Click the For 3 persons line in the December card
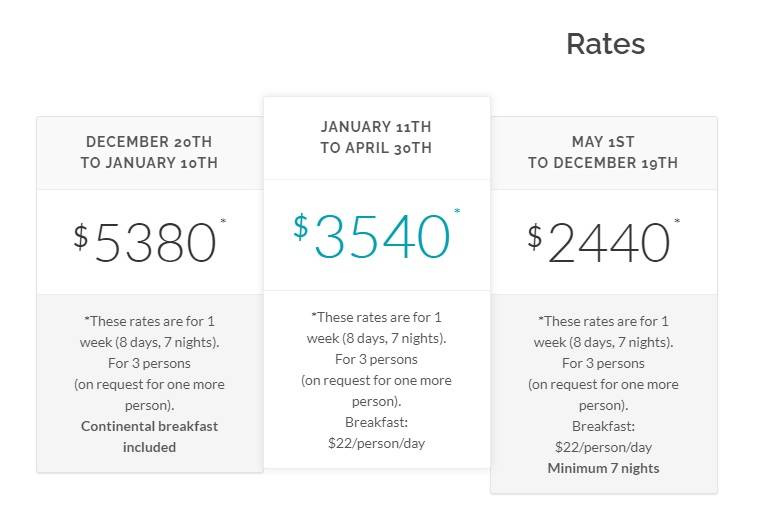Screen dimensions: 766x523 click(149, 363)
